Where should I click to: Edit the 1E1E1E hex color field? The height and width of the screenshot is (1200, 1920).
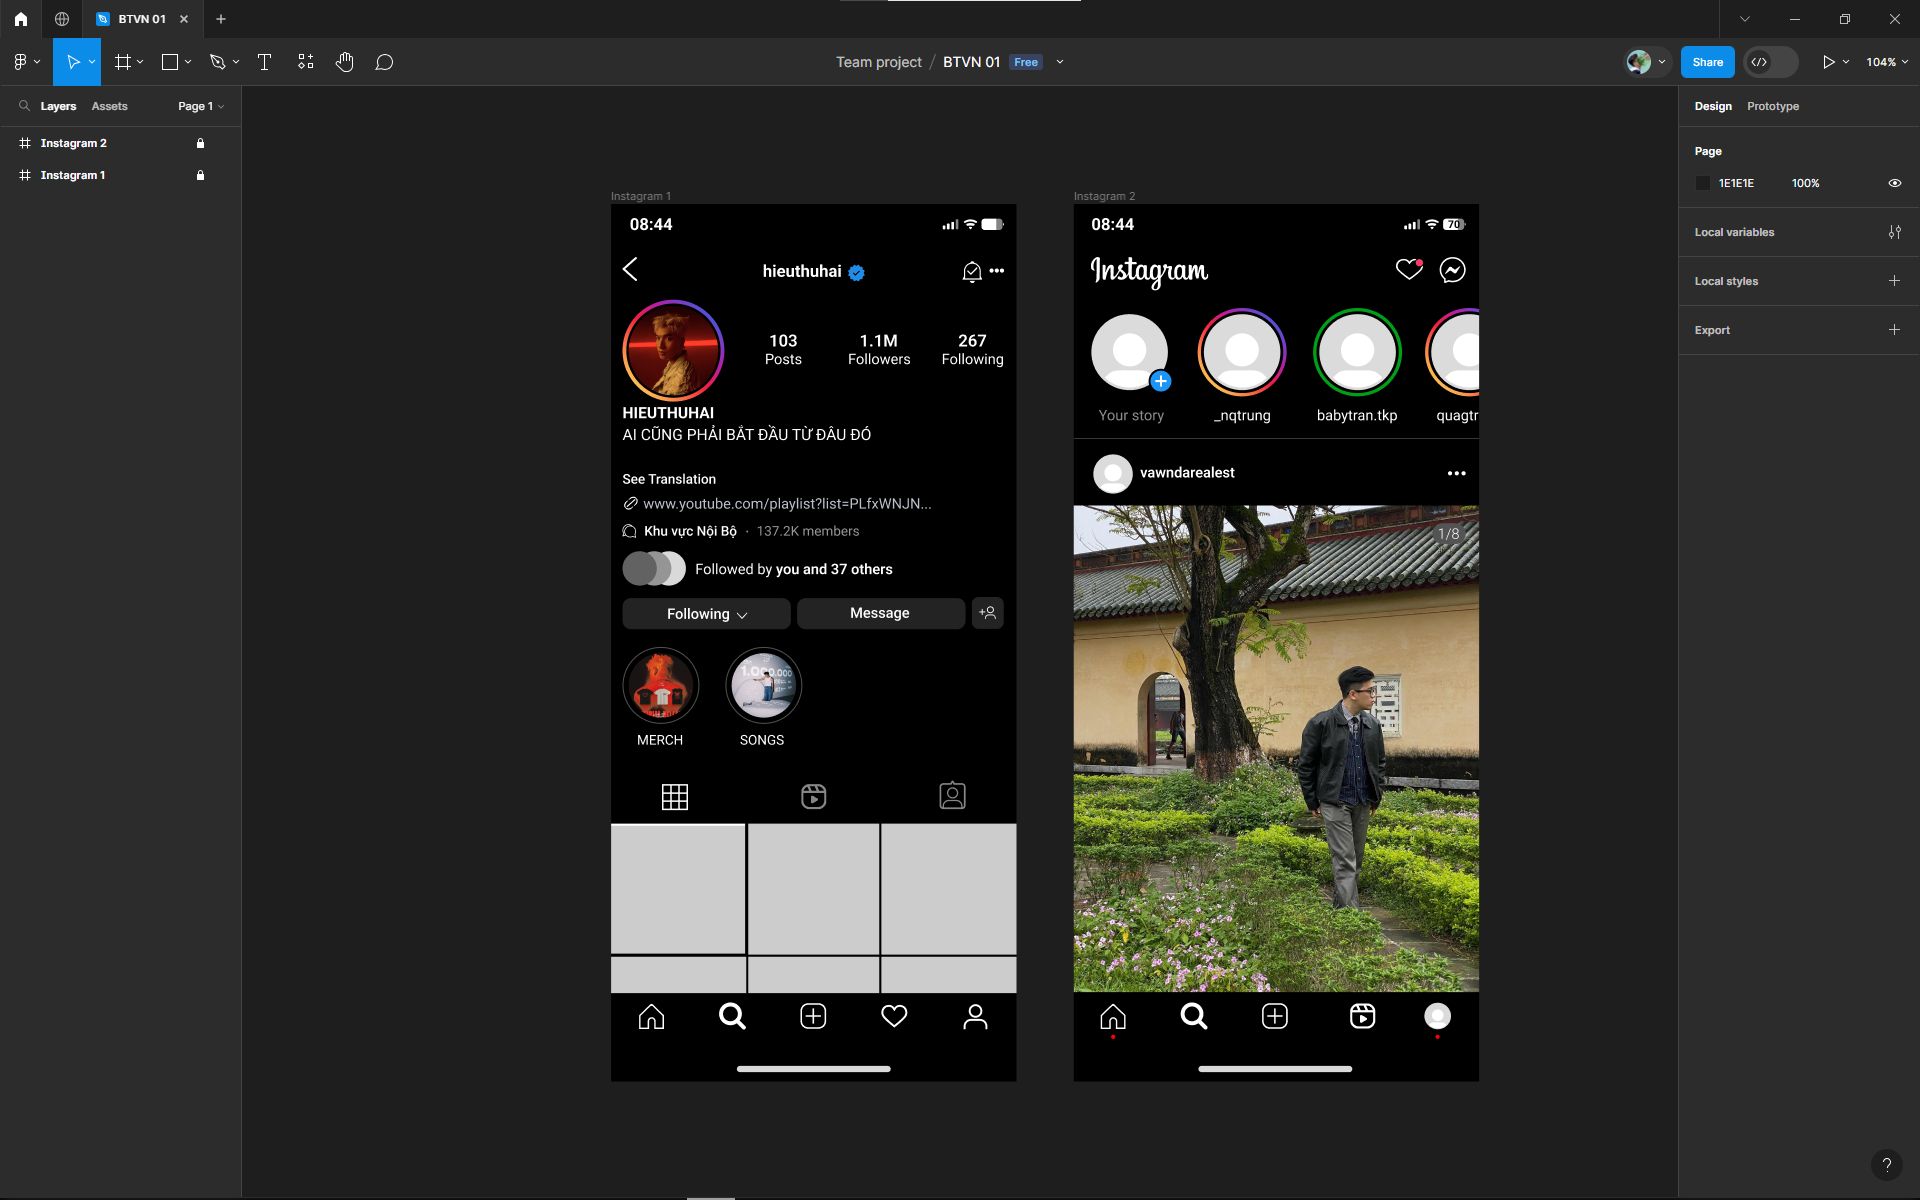coord(1736,183)
